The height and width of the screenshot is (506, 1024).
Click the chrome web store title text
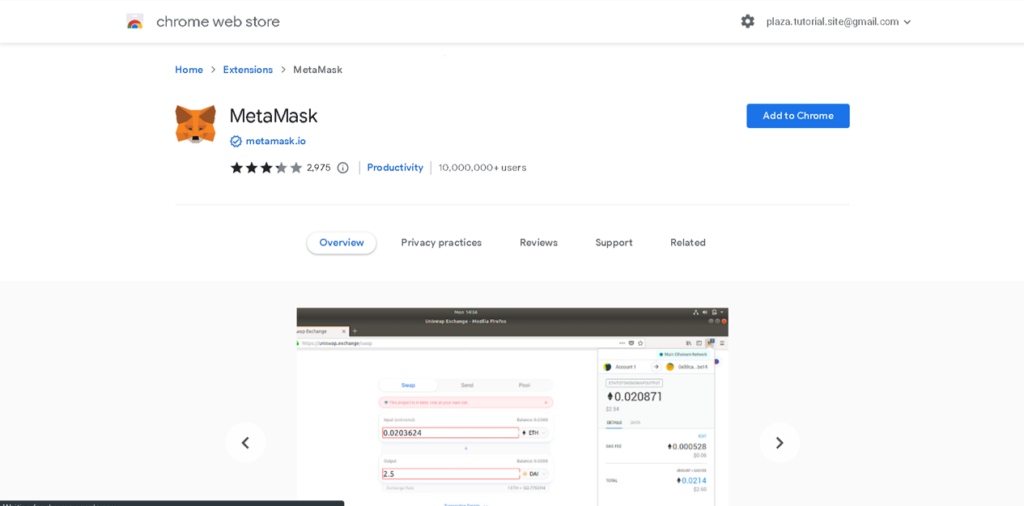(x=218, y=22)
